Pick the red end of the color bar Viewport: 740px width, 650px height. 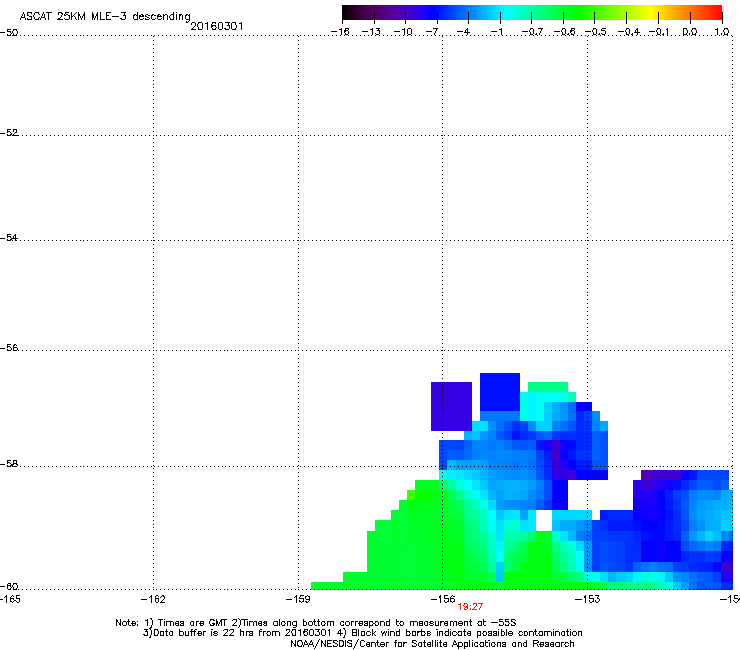(715, 13)
